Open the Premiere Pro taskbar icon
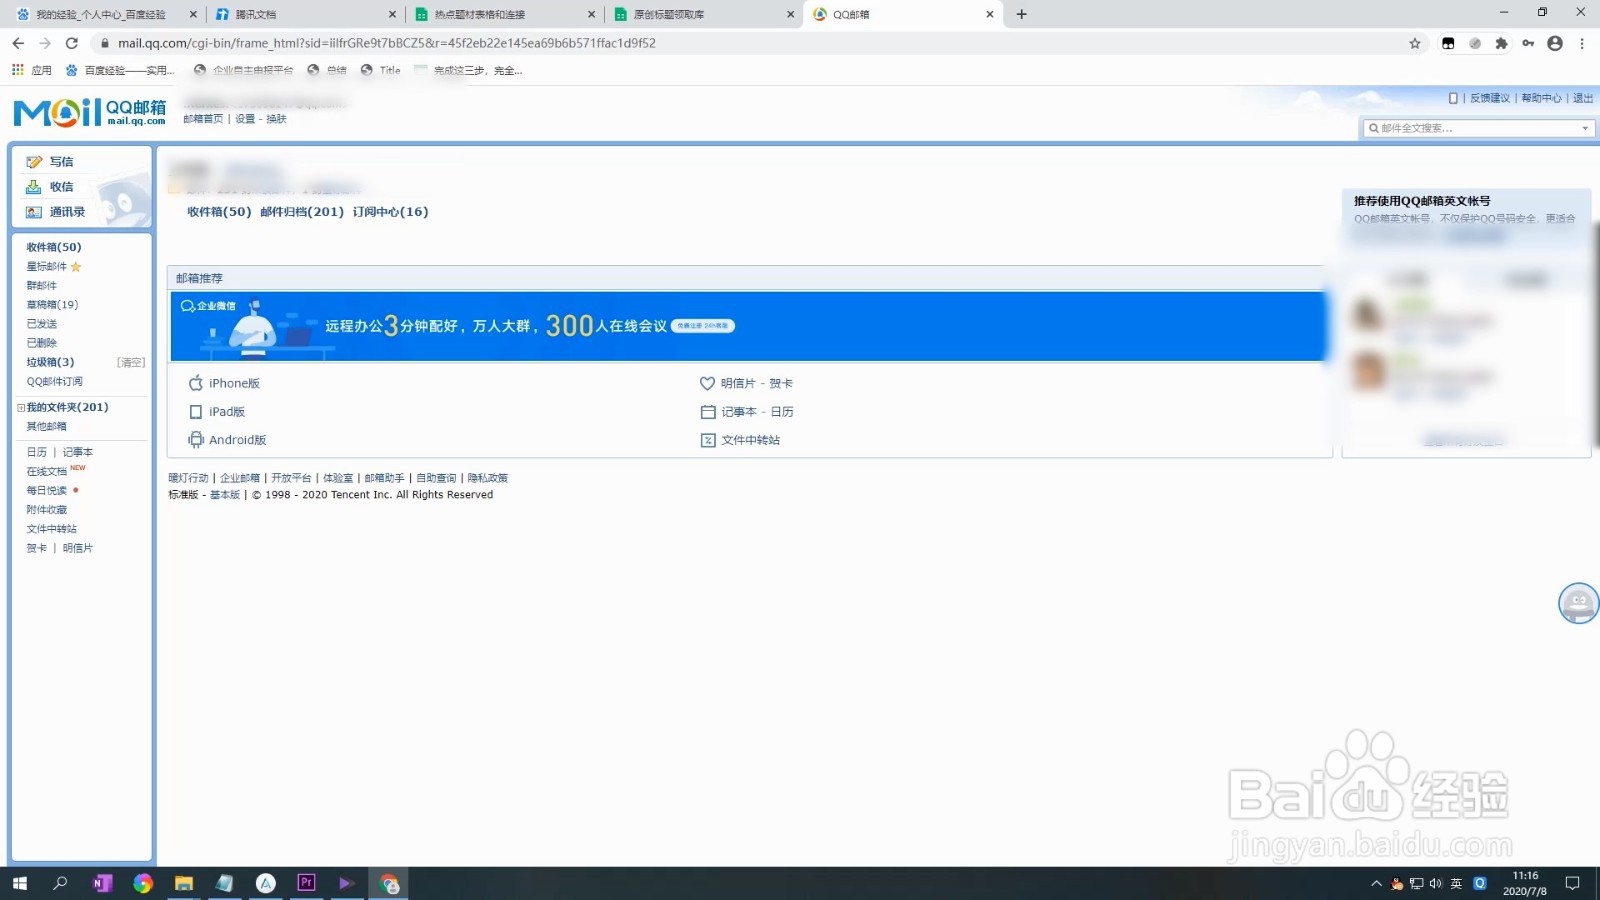Screen dimensions: 1600x900 [306, 883]
